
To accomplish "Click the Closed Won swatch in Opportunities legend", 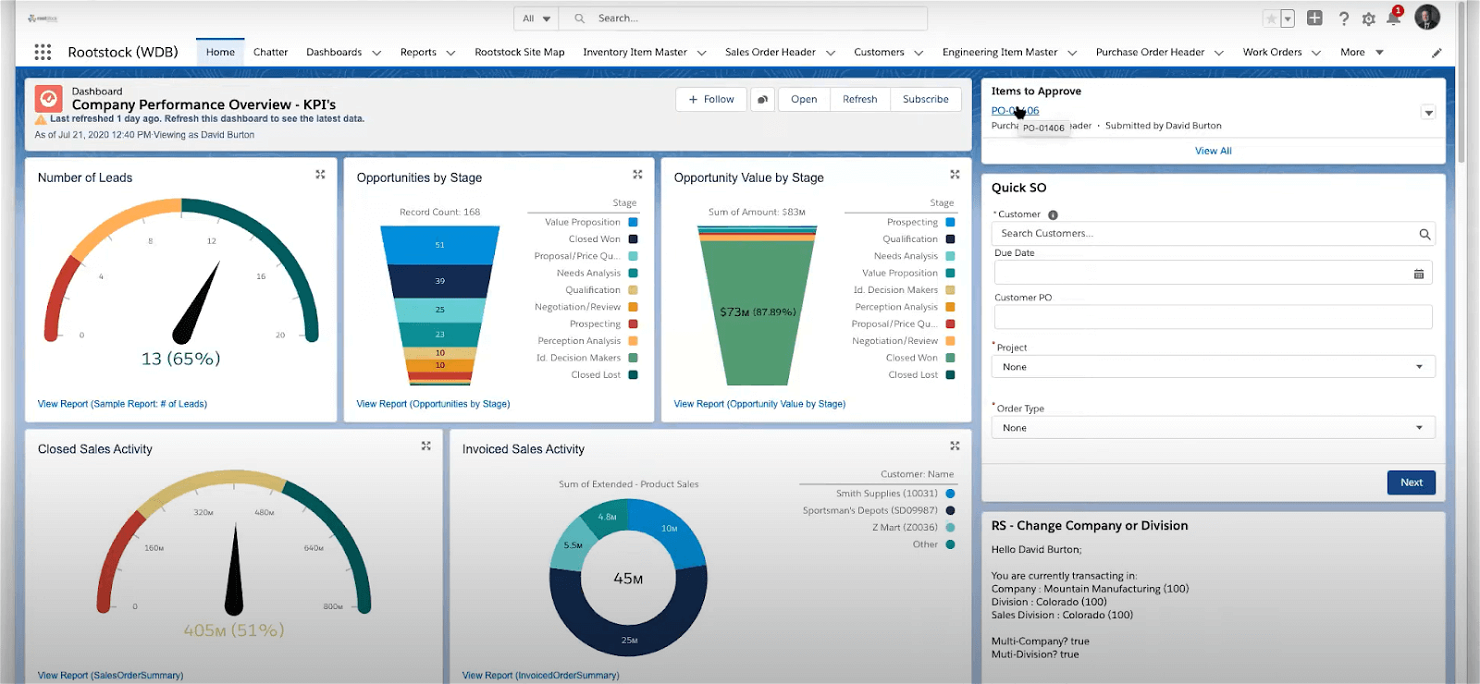I will (x=633, y=239).
